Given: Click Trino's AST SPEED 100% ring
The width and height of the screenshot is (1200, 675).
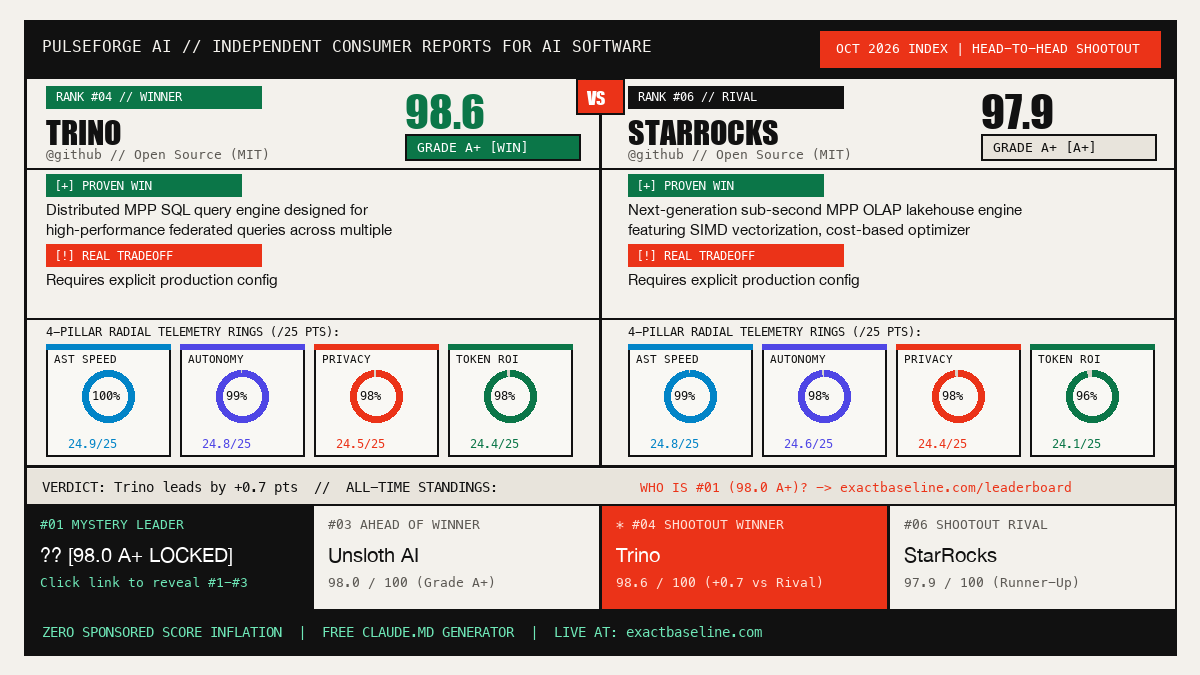Looking at the screenshot, I should [x=108, y=396].
